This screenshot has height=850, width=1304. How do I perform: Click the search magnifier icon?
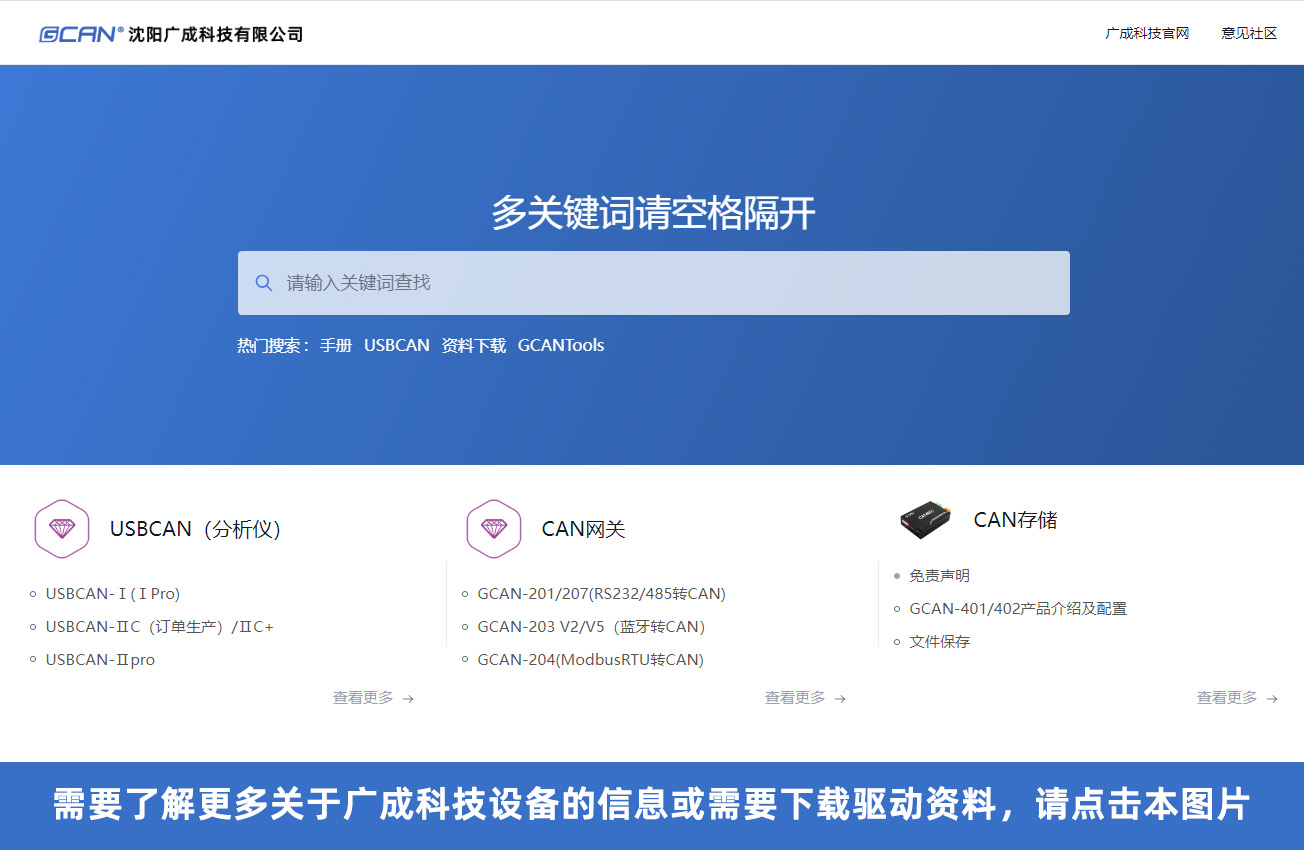pos(264,283)
